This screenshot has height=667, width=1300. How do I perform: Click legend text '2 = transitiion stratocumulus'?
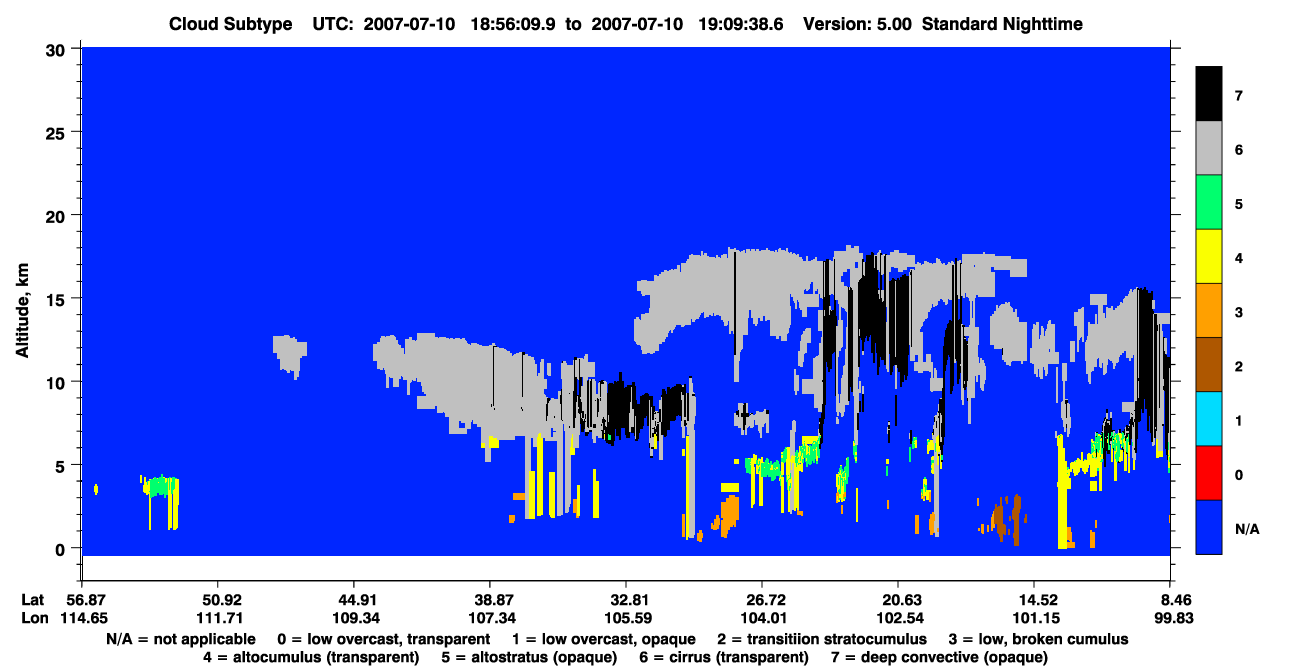pyautogui.click(x=823, y=639)
